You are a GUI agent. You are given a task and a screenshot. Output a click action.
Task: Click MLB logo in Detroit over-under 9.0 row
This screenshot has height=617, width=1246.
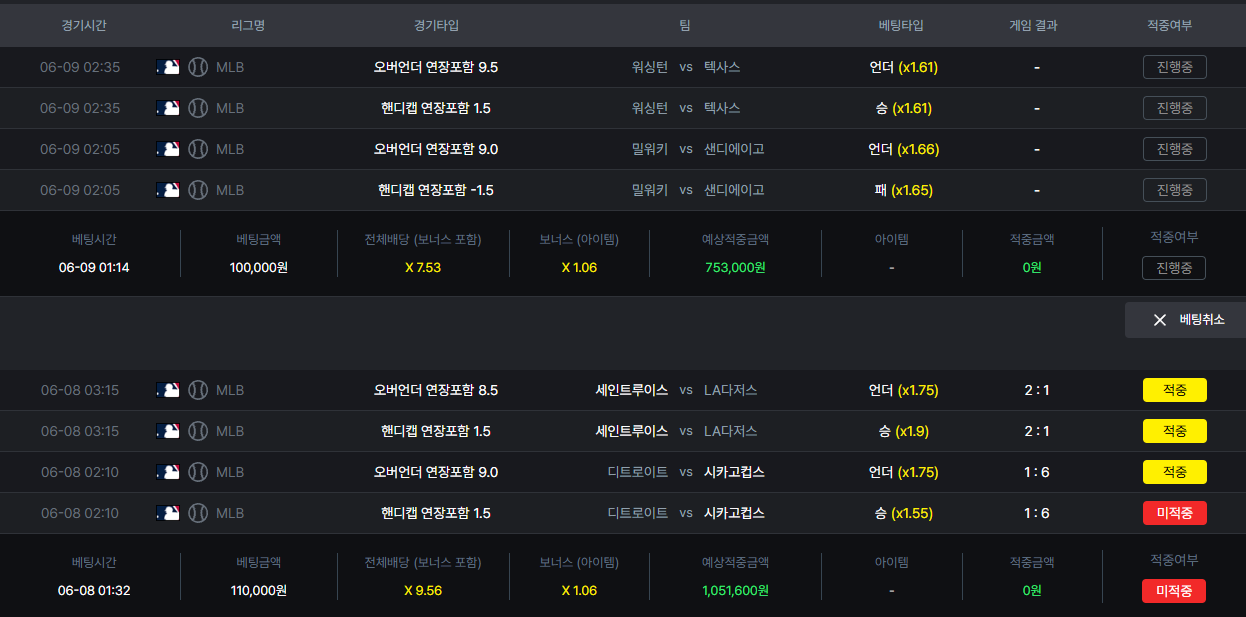pos(168,472)
